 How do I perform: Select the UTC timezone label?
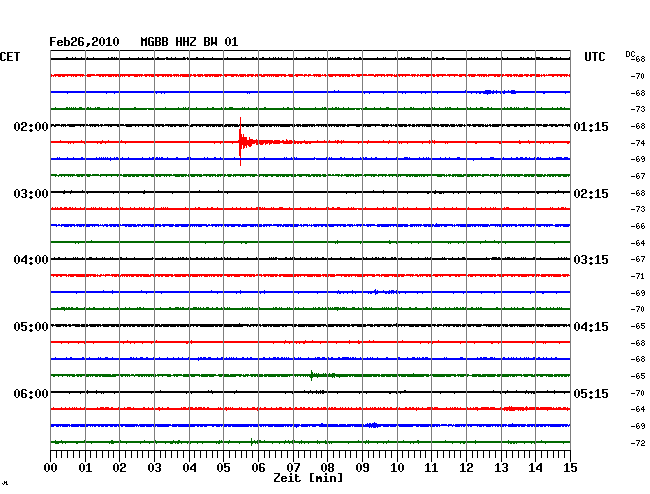click(594, 57)
